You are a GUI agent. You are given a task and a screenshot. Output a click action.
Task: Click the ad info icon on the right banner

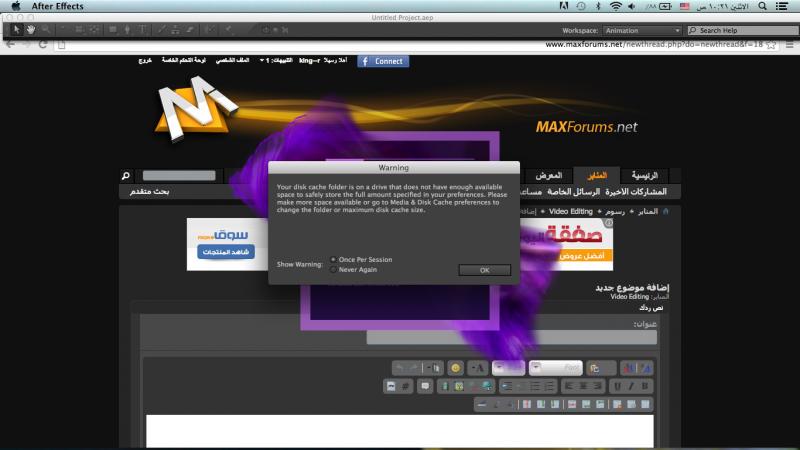point(608,223)
